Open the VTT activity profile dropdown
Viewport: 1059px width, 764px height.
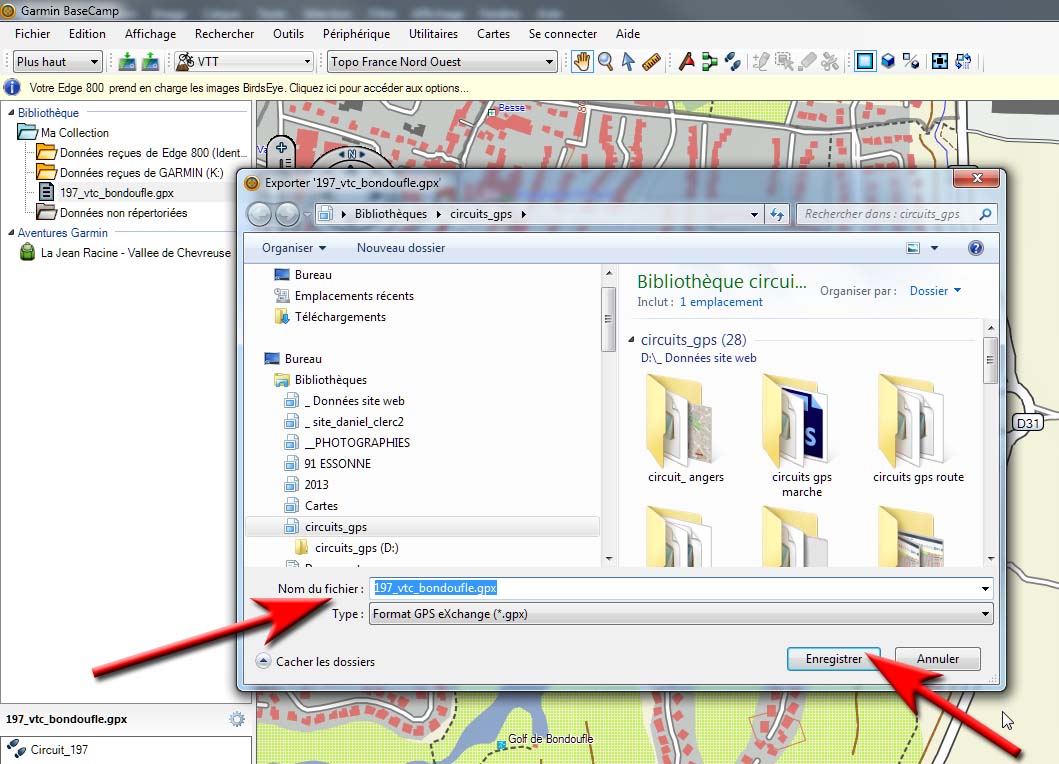pyautogui.click(x=244, y=61)
